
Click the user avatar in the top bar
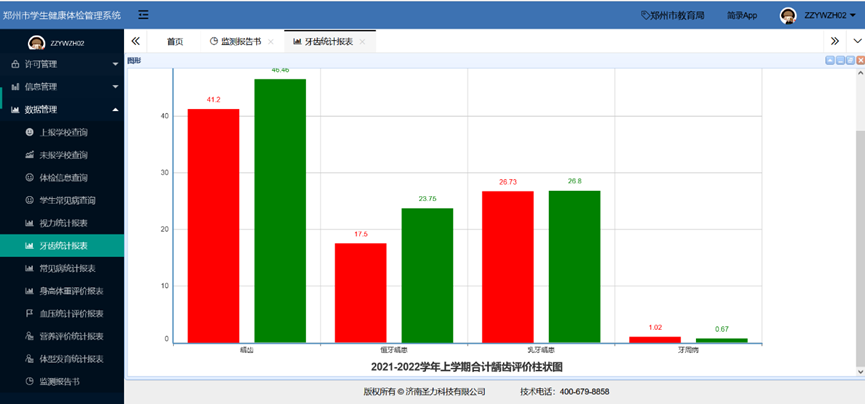tap(788, 15)
